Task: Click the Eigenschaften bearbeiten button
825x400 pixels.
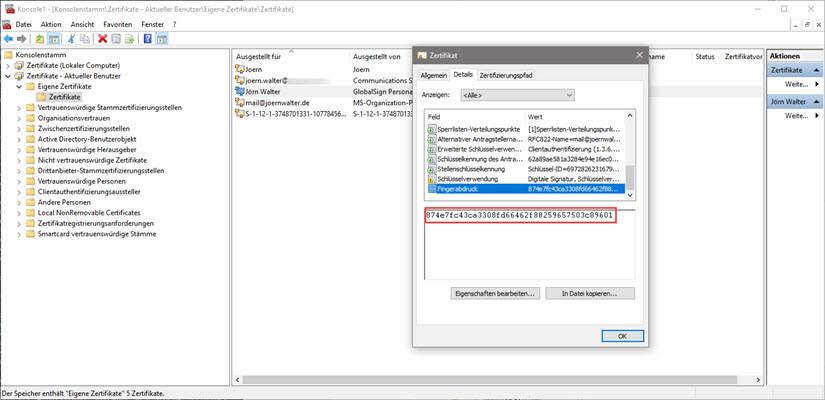Action: coord(496,294)
